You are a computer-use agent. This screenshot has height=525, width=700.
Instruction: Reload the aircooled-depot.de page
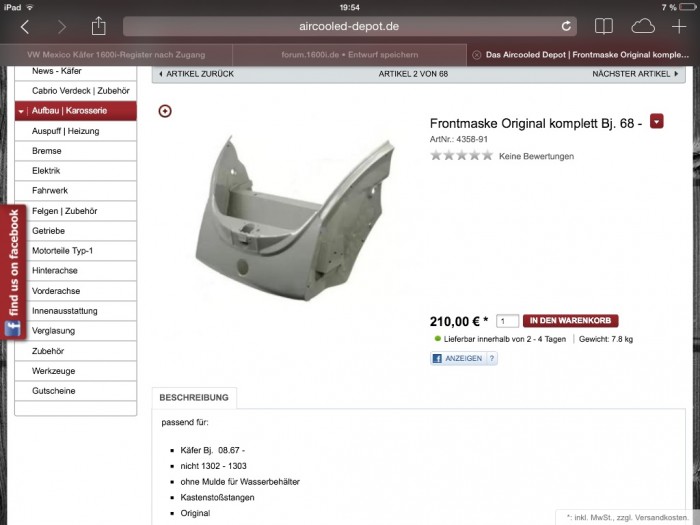[566, 26]
